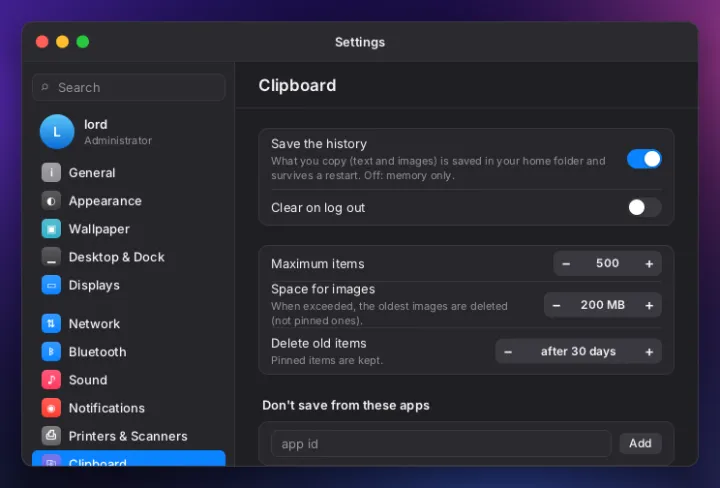Click Don't save from these apps heading
The width and height of the screenshot is (720, 488).
346,405
